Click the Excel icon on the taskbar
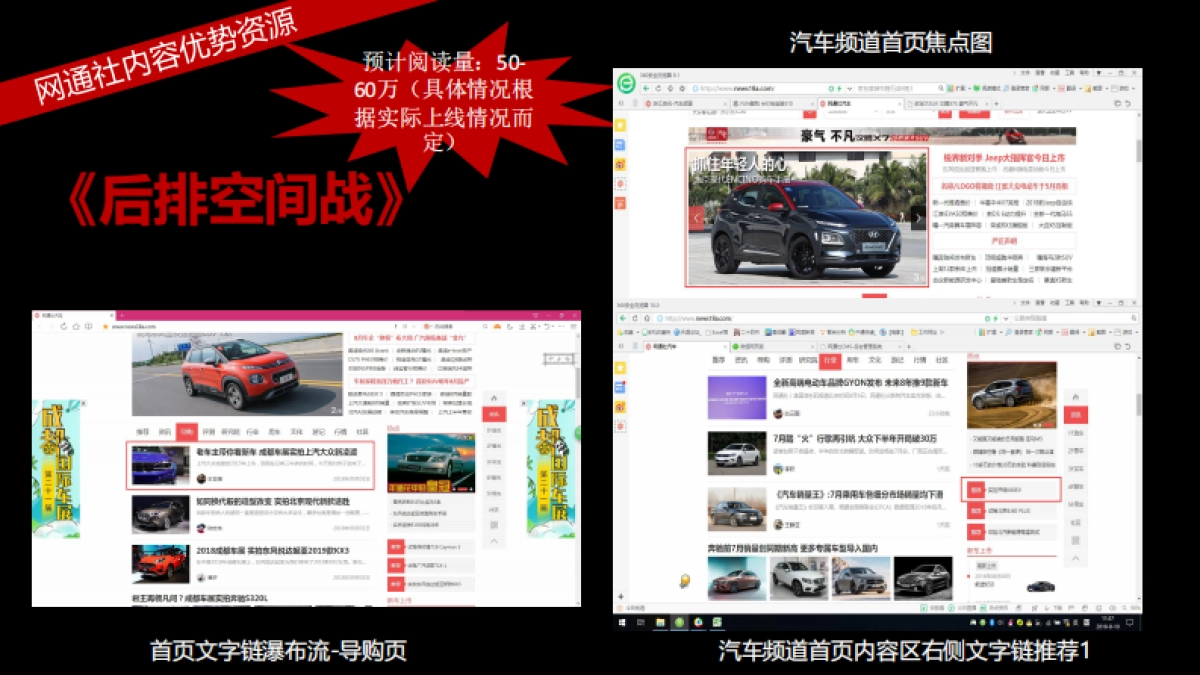The height and width of the screenshot is (675, 1200). coord(717,622)
